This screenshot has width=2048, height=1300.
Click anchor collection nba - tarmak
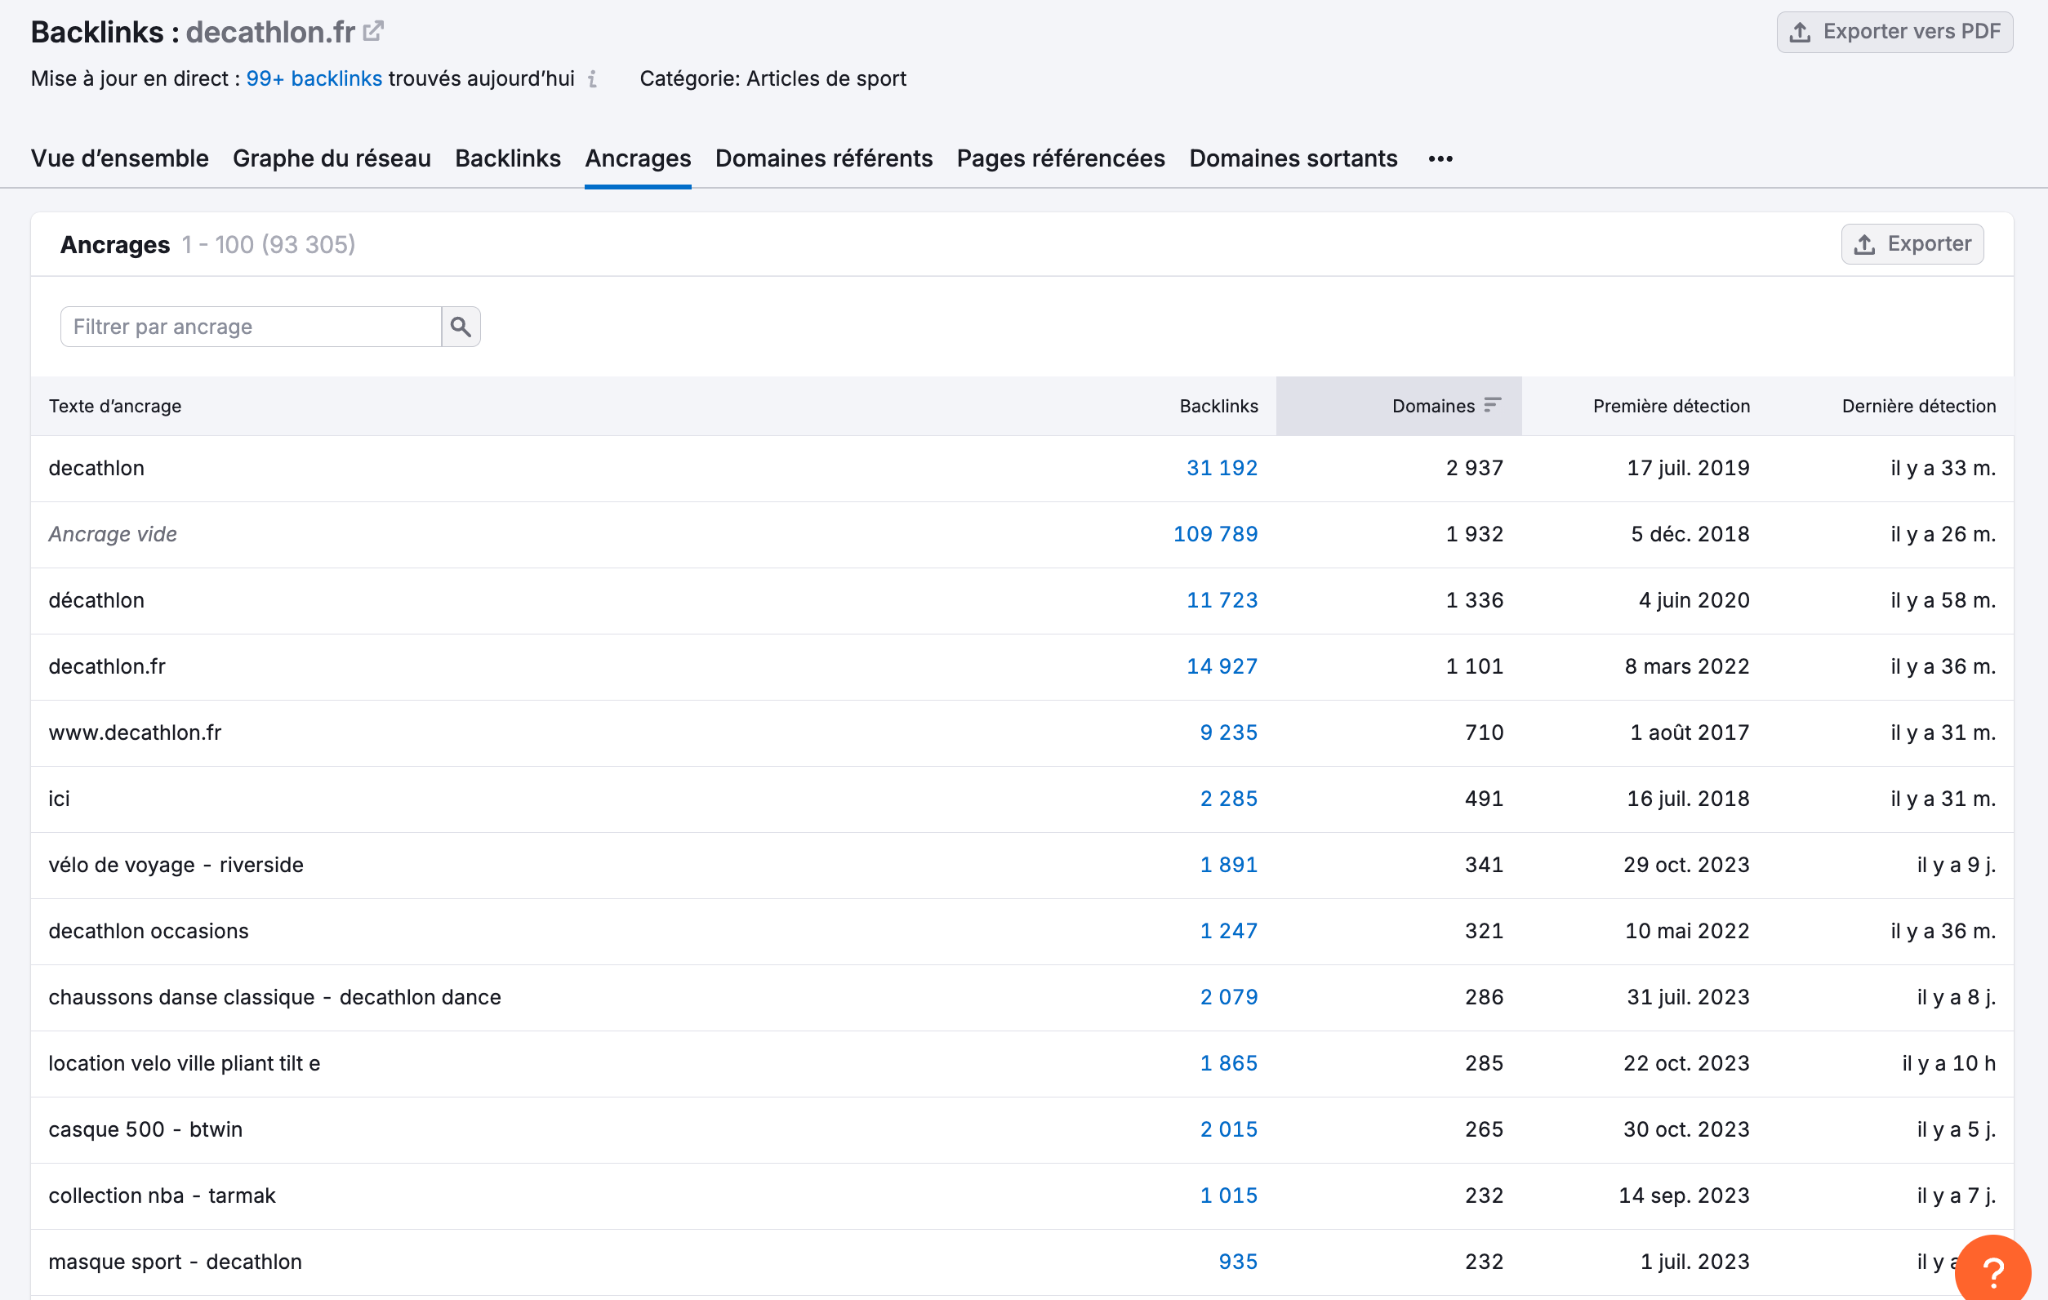(x=162, y=1195)
